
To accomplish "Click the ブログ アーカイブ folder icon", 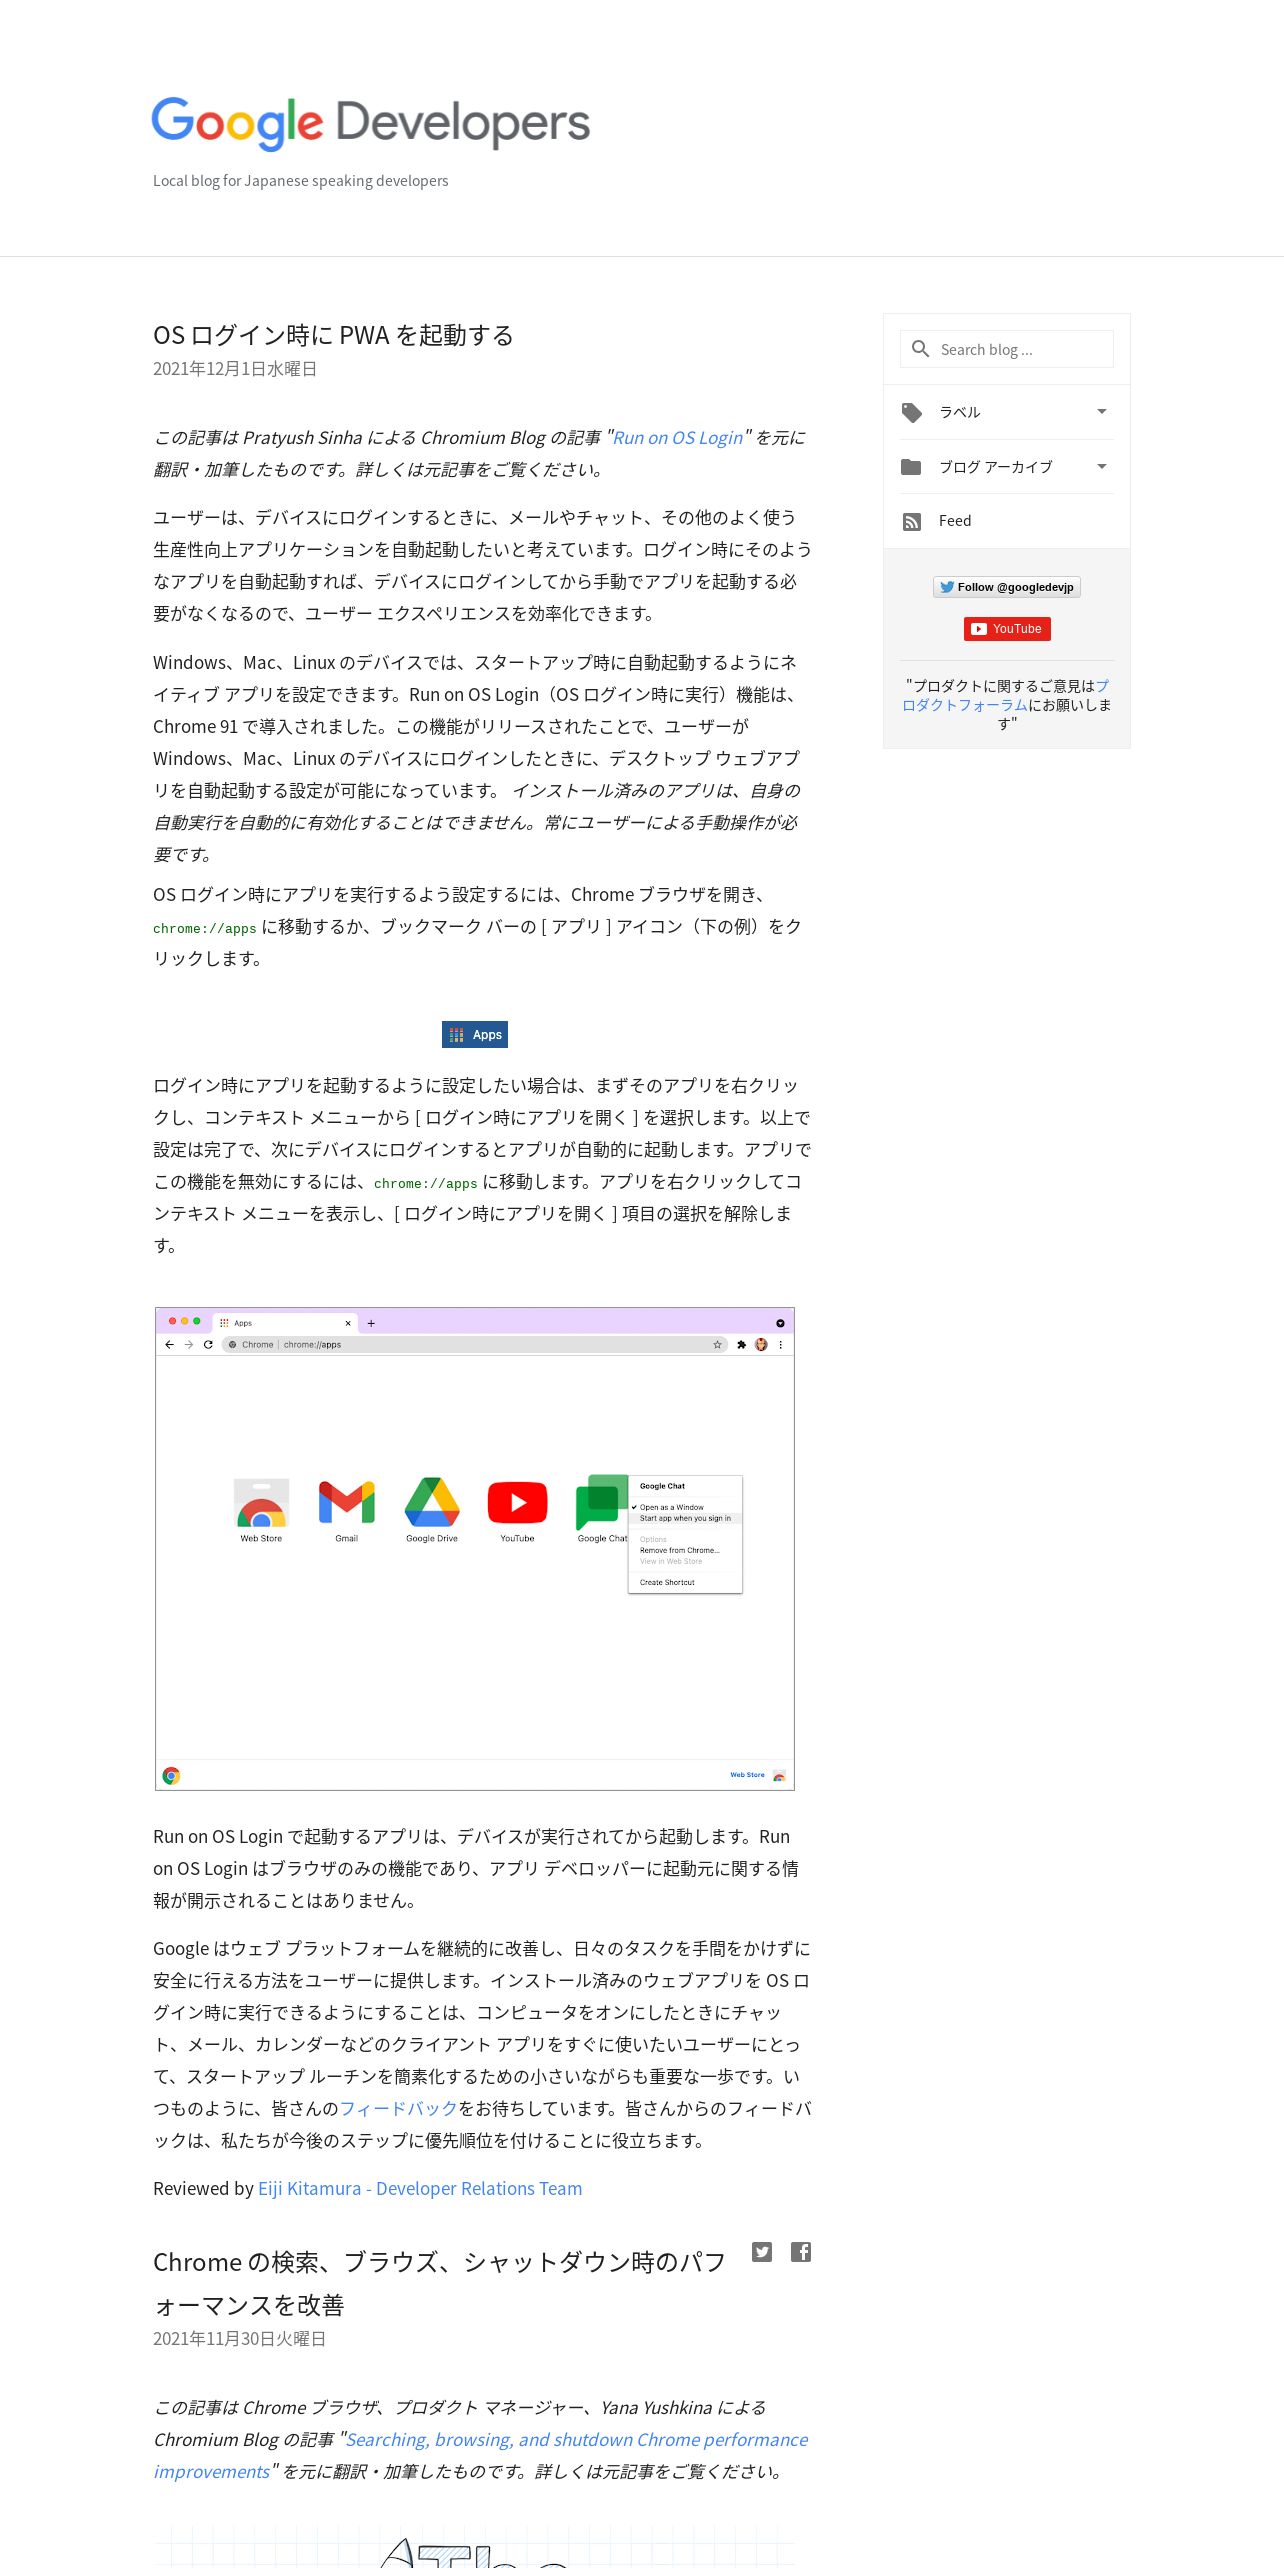I will pos(911,467).
